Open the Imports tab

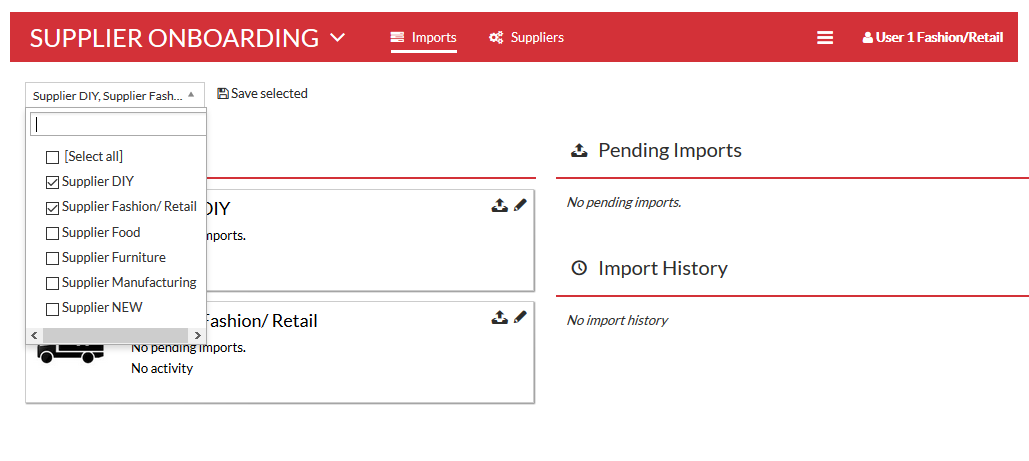click(x=423, y=37)
